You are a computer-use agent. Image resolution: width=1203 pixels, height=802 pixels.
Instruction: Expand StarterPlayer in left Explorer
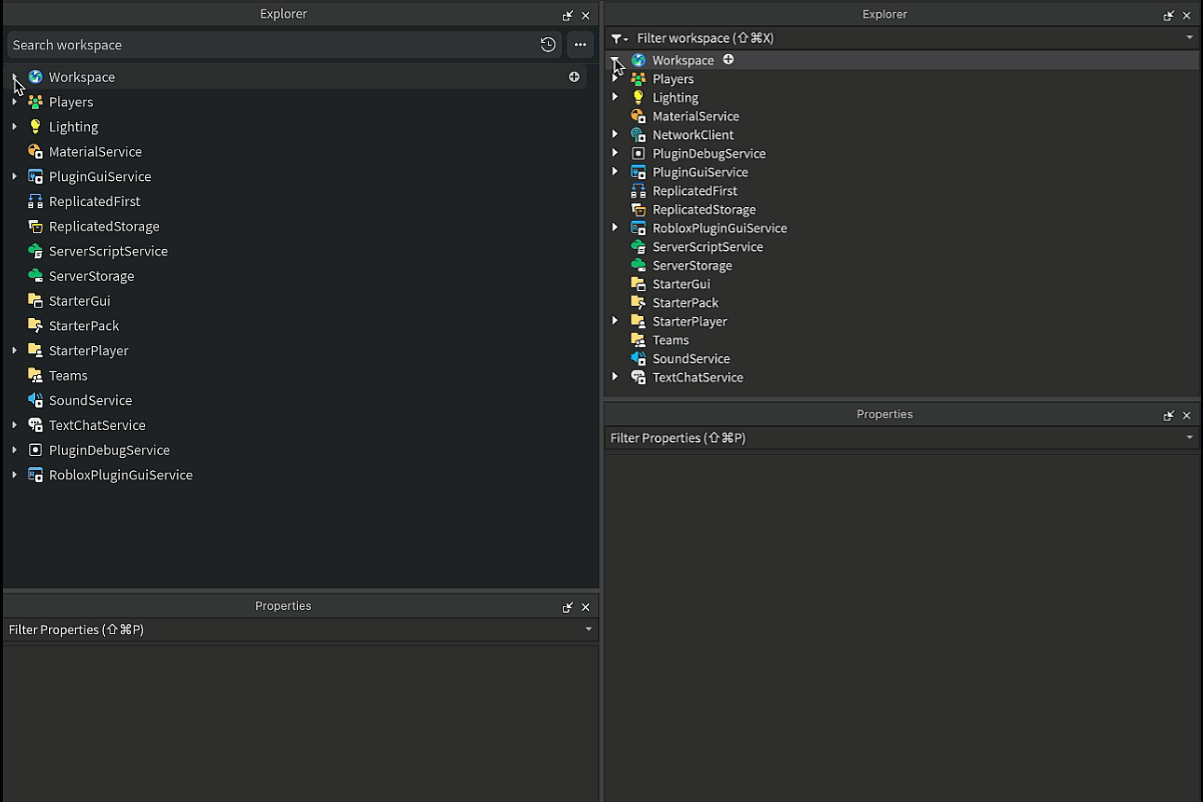coord(14,351)
